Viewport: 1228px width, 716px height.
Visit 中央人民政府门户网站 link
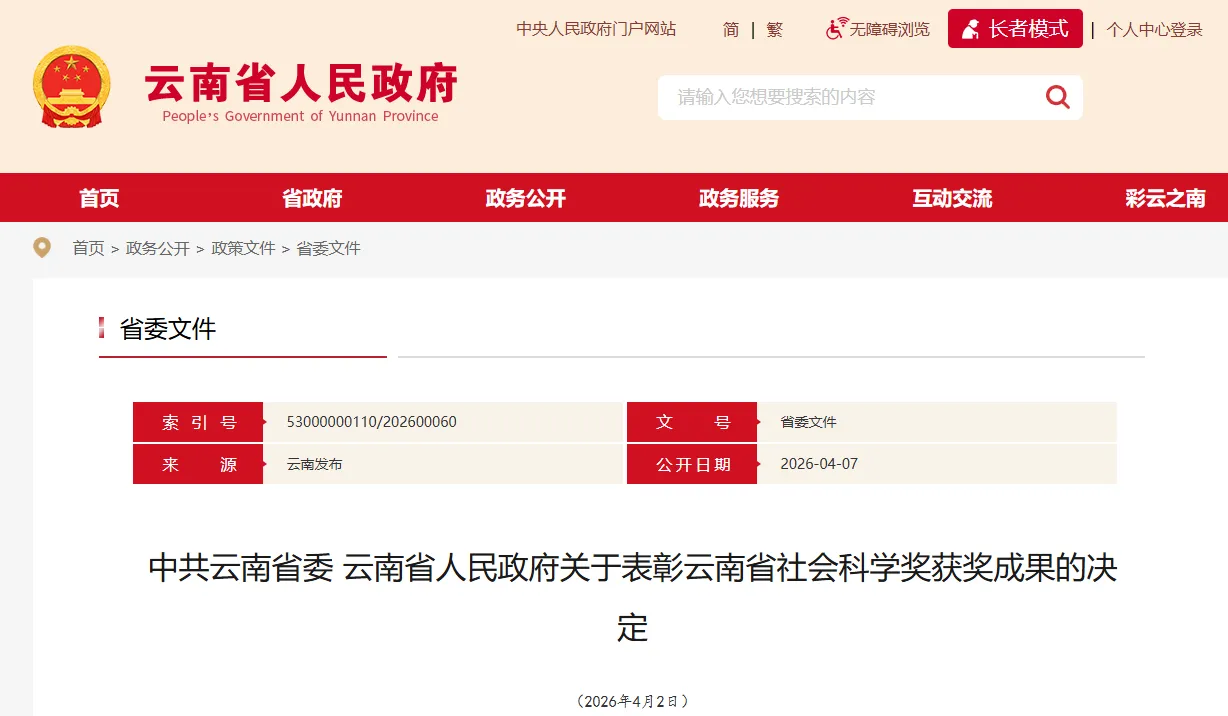[x=596, y=29]
